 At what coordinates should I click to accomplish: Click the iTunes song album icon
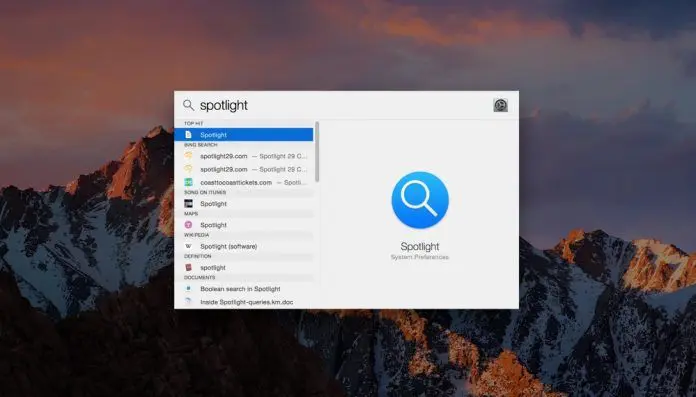[x=189, y=203]
